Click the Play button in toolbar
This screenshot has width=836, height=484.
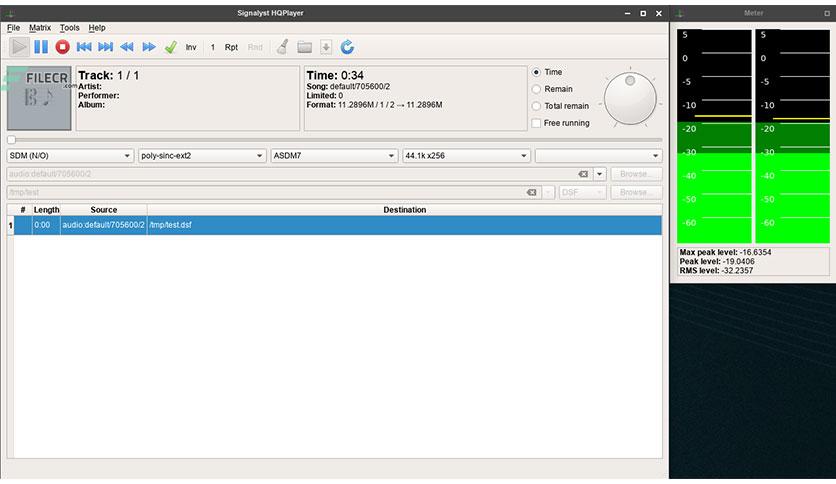pyautogui.click(x=19, y=47)
